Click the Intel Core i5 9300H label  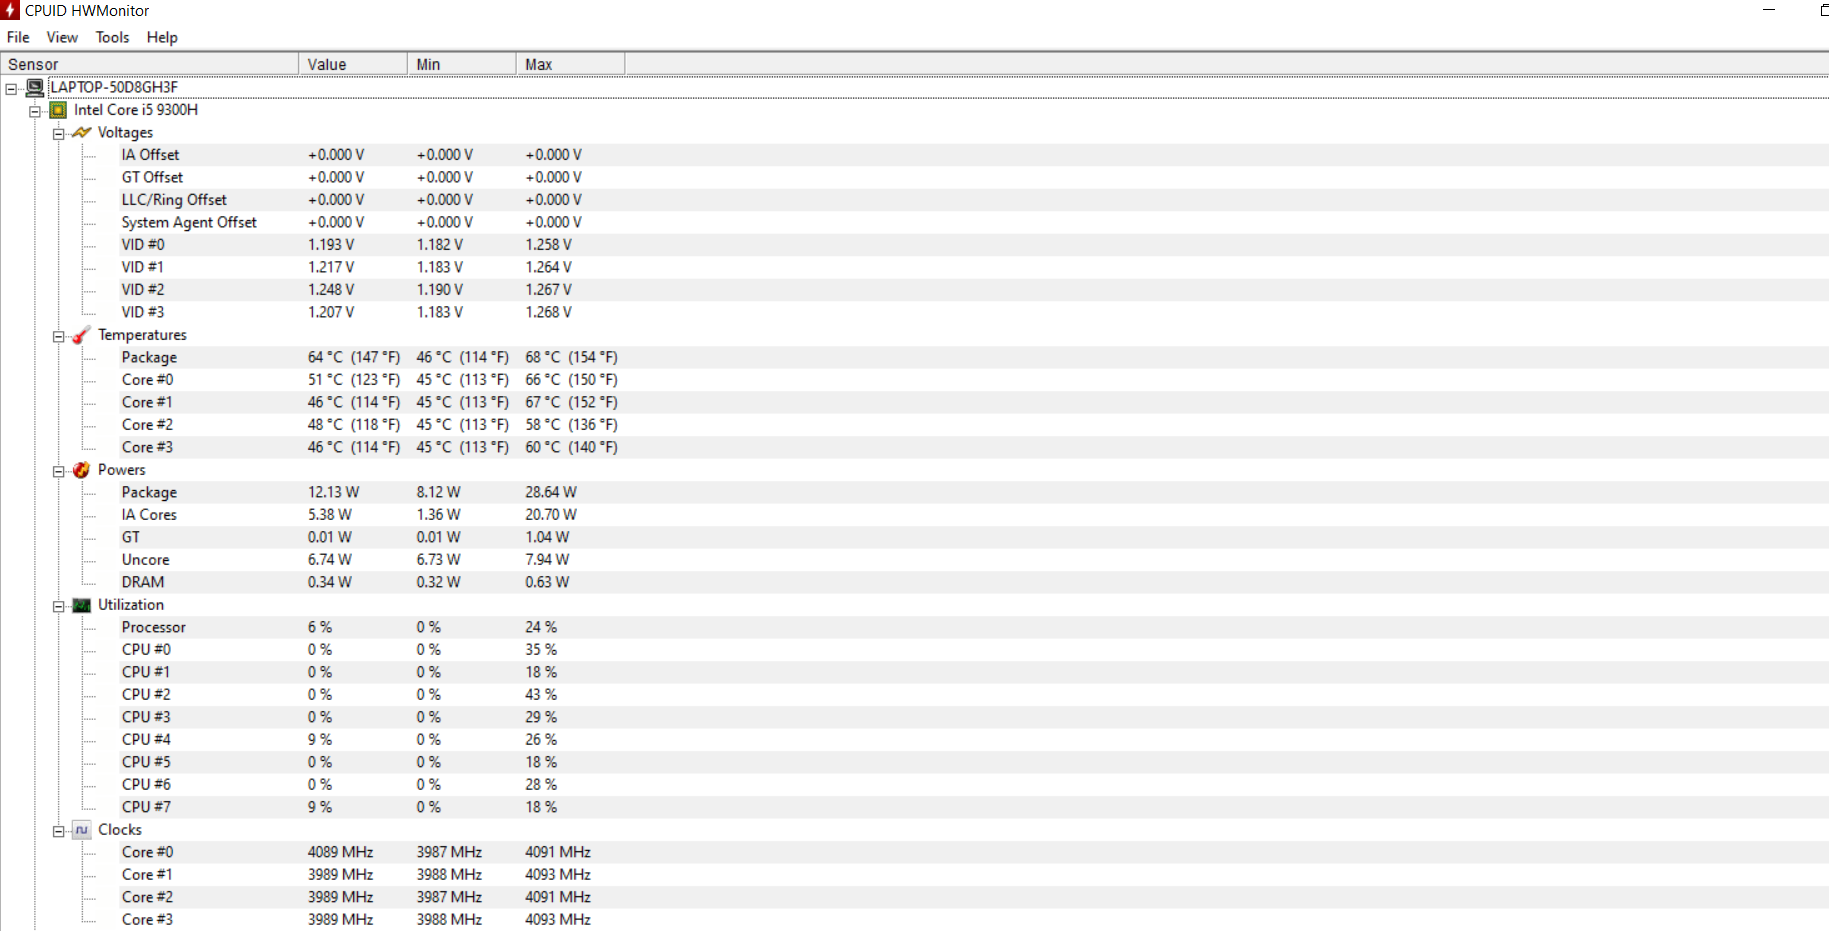[136, 110]
